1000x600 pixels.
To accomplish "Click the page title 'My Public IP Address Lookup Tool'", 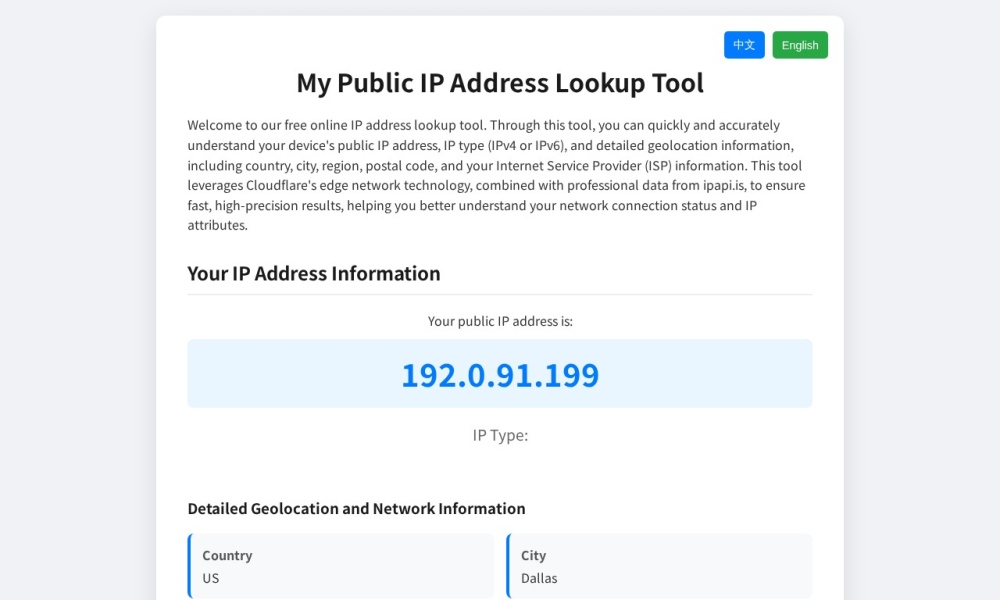I will (x=500, y=83).
